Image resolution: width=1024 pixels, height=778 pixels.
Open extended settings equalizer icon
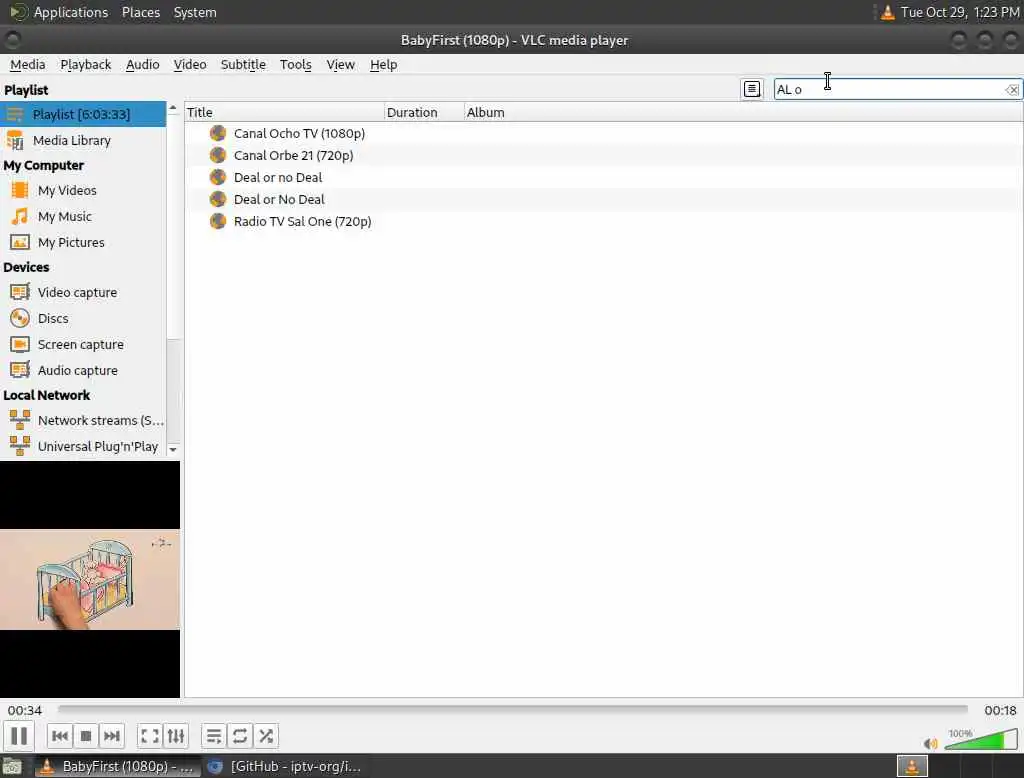[x=176, y=736]
